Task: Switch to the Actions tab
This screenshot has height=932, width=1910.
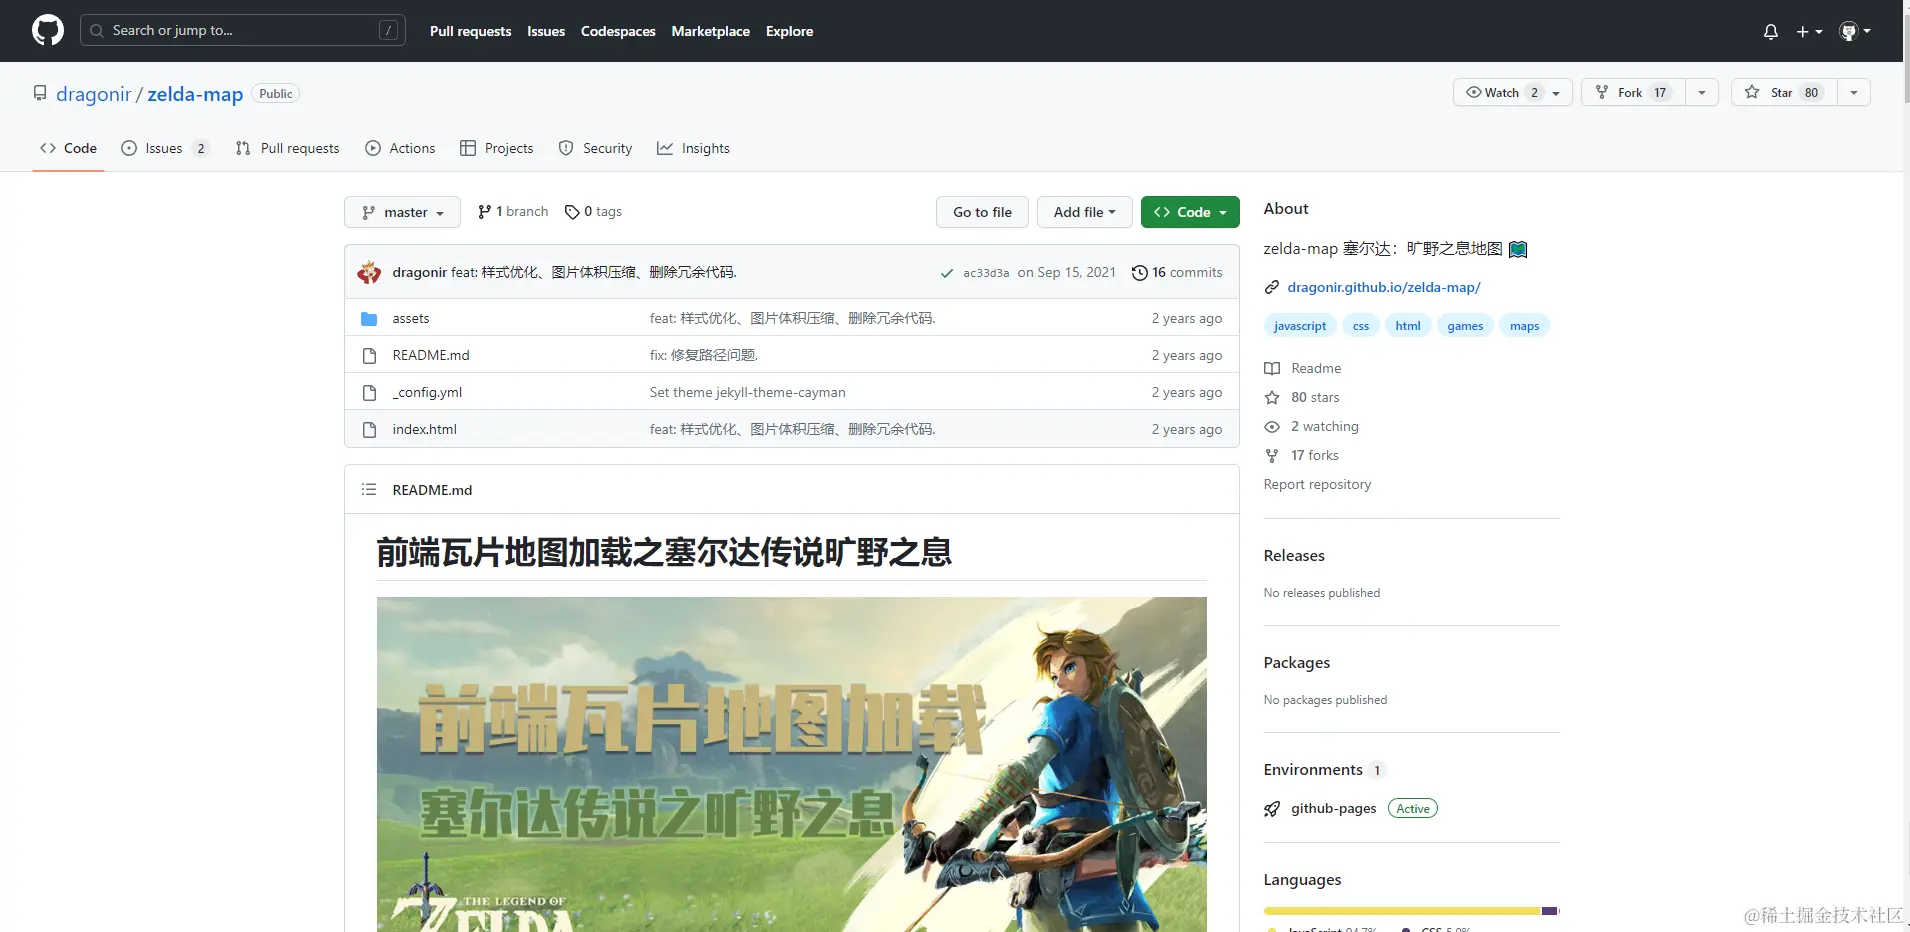Action: click(x=400, y=148)
